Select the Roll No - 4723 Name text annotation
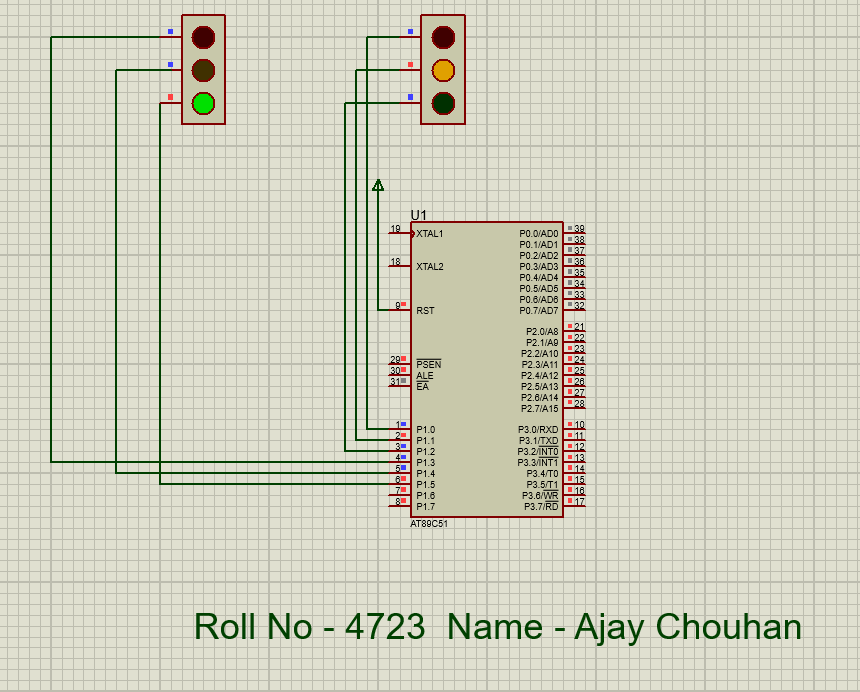860x692 pixels. click(497, 627)
